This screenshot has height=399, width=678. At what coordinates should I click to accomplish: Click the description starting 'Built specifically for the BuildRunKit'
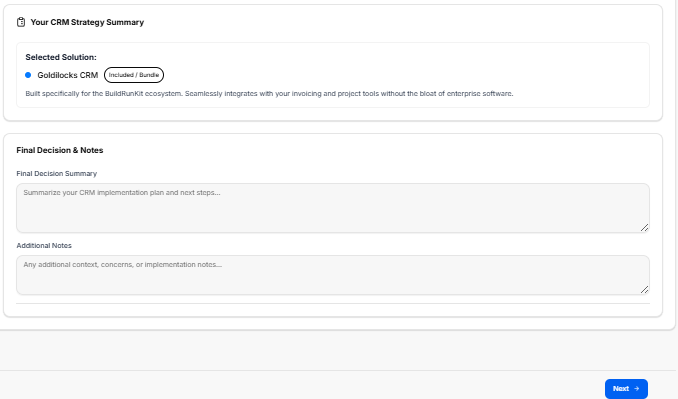tap(269, 93)
